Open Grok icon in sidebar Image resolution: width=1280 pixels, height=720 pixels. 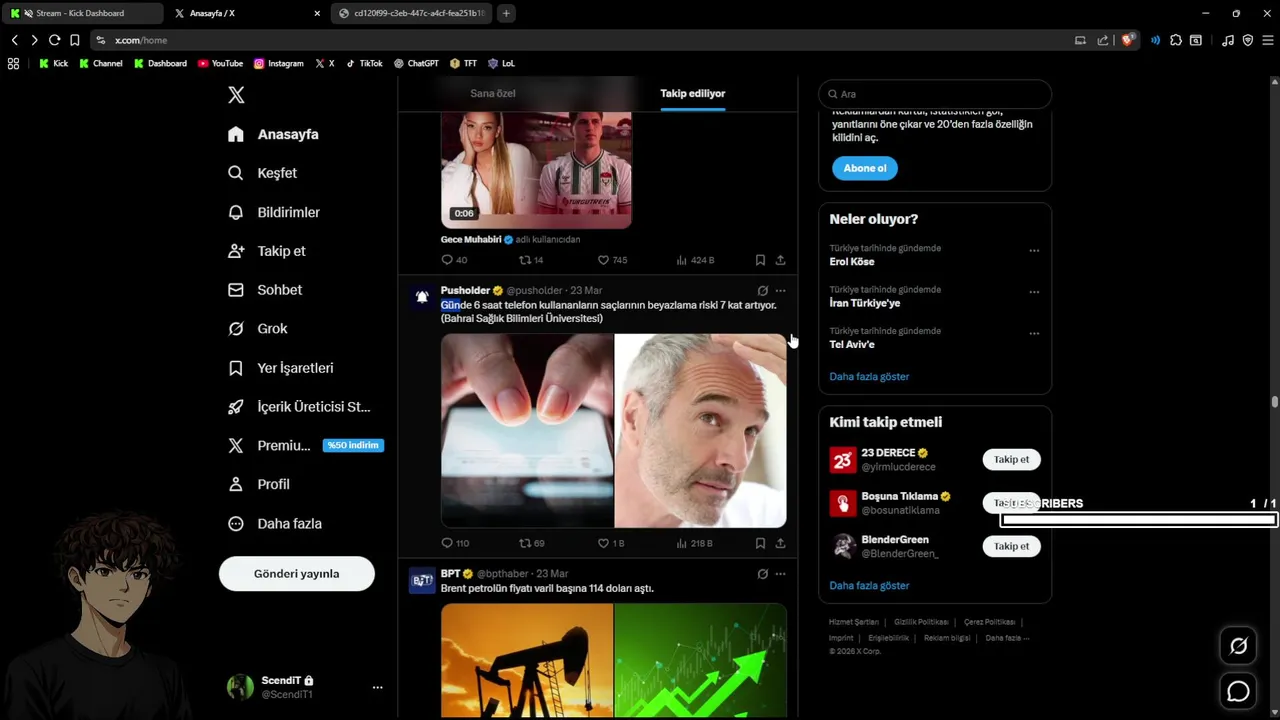pyautogui.click(x=236, y=329)
